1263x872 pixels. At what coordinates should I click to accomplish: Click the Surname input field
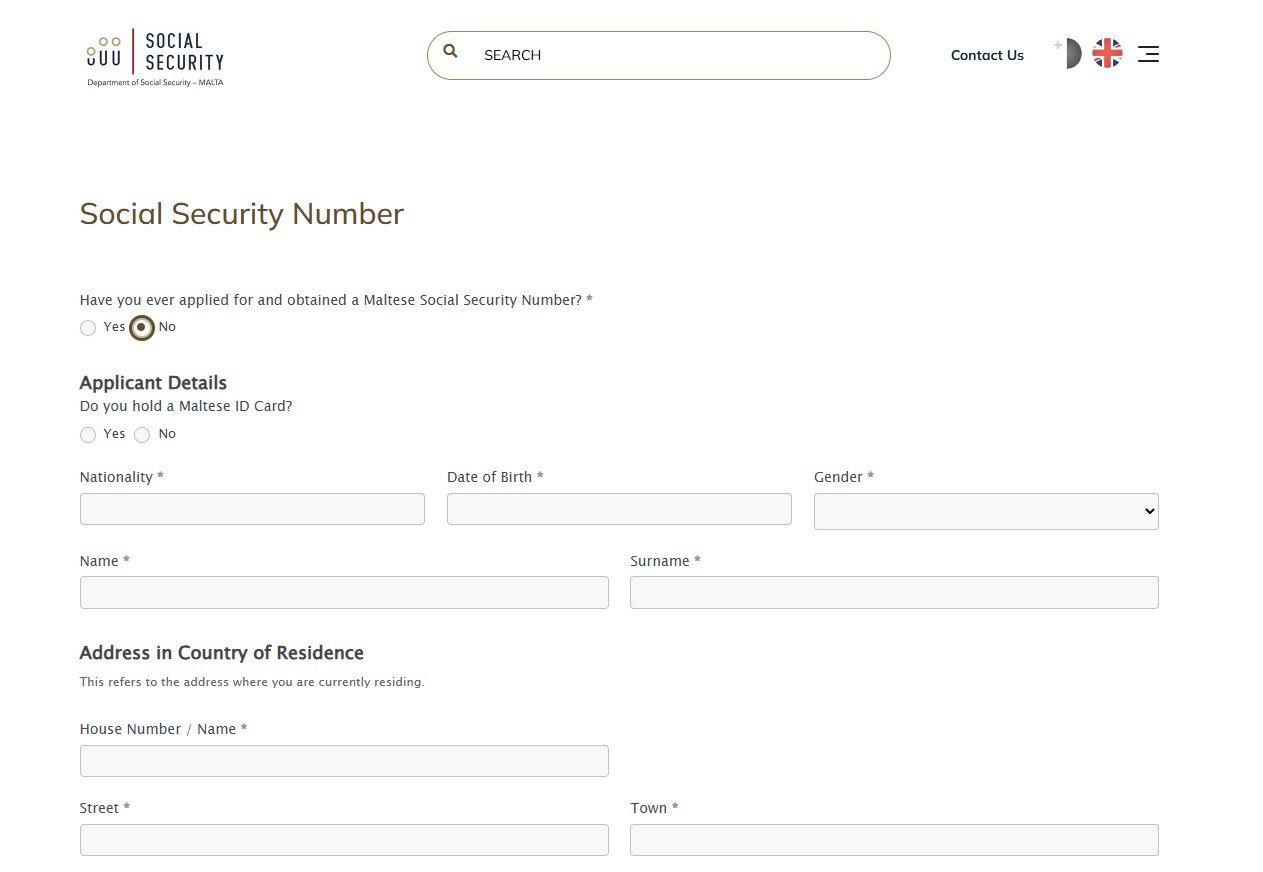click(893, 592)
